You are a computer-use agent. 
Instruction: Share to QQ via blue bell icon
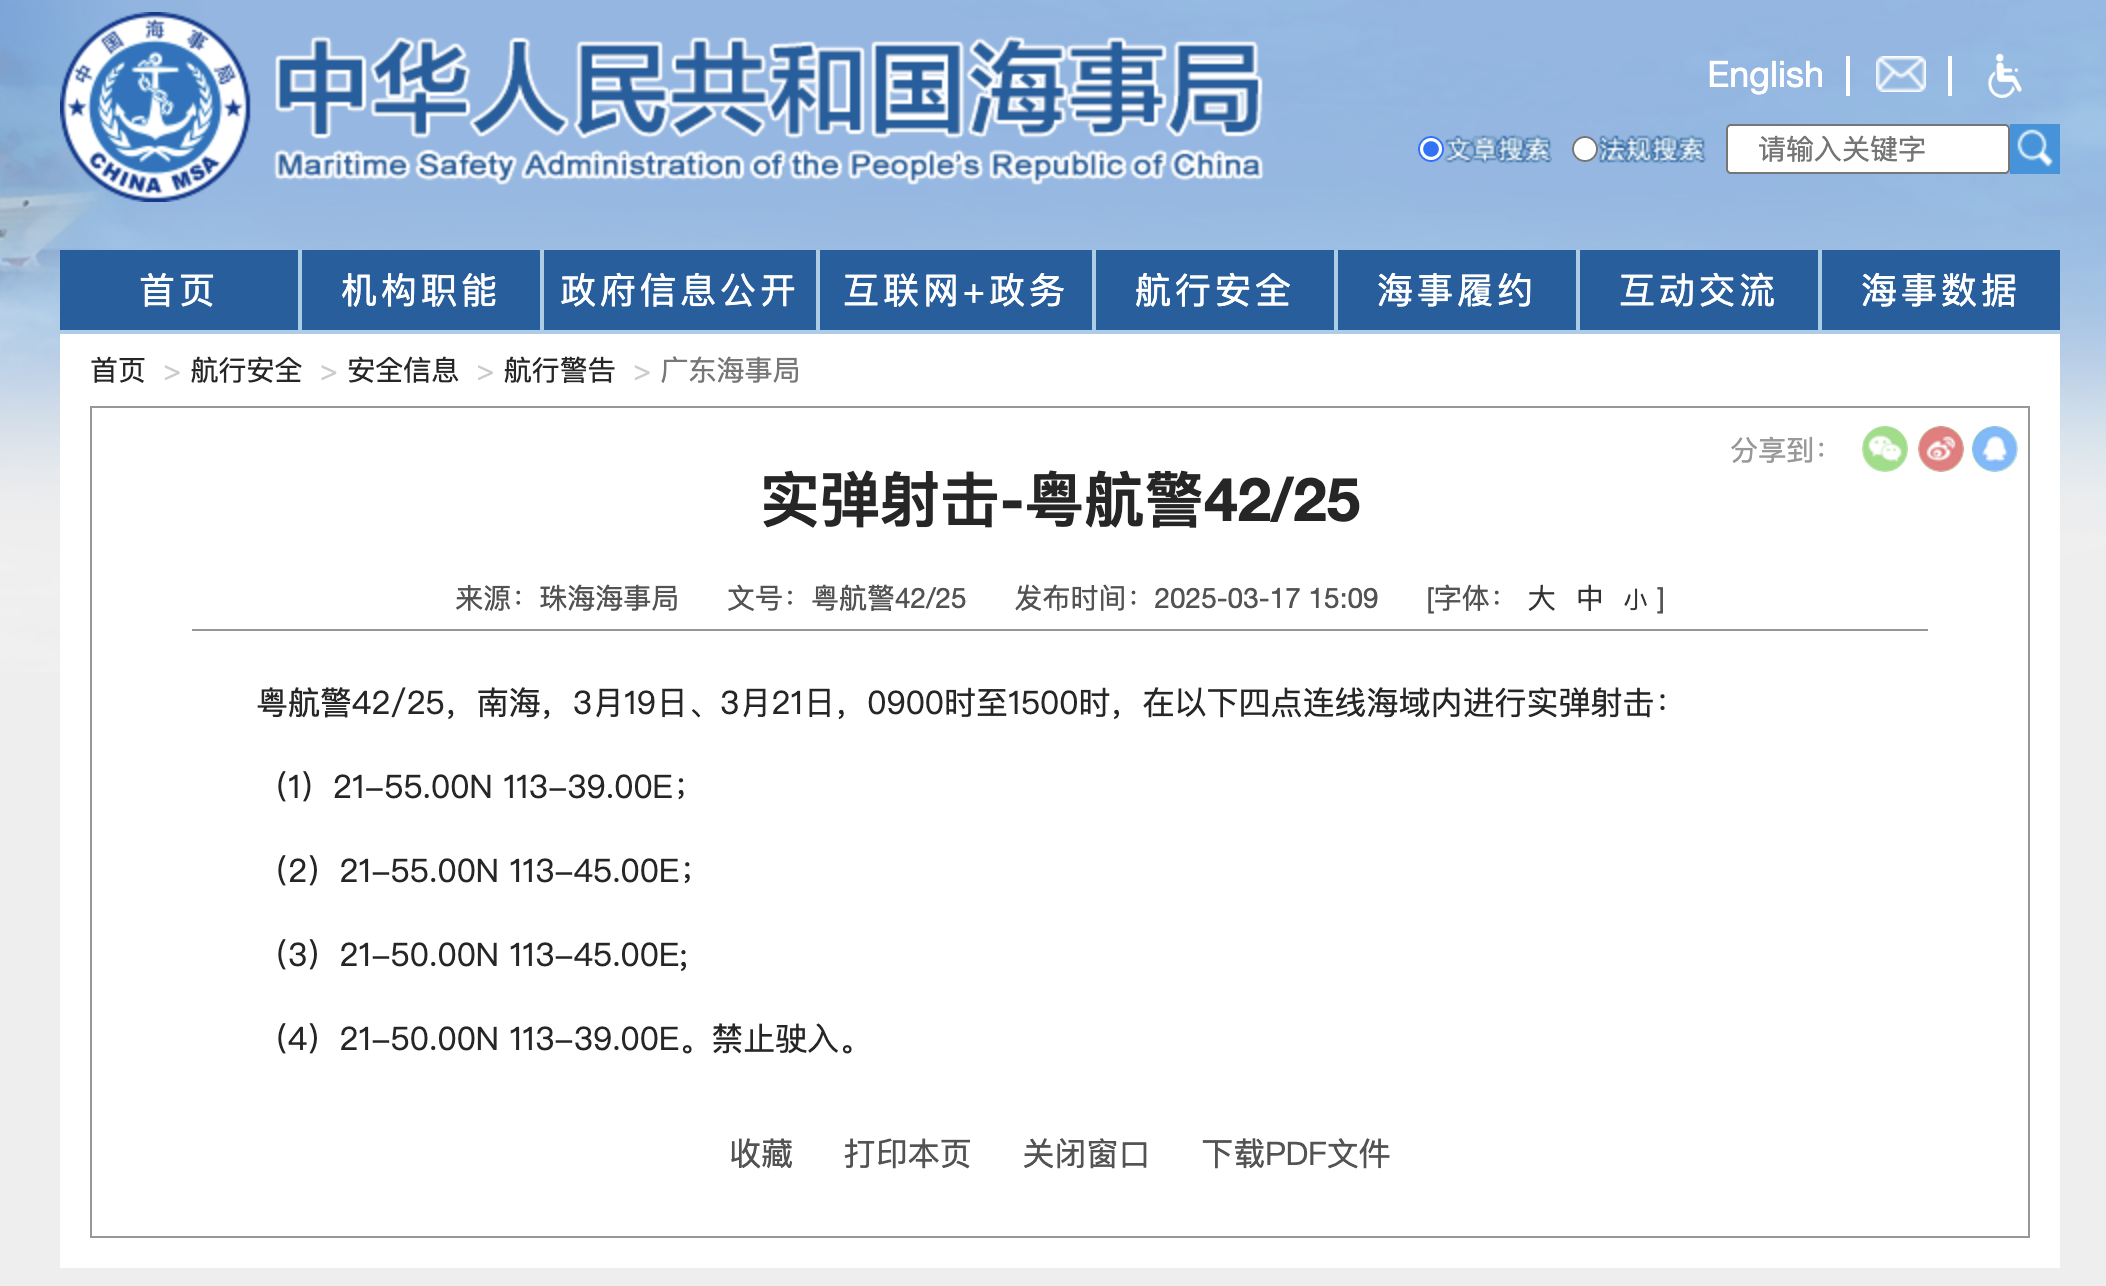tap(1995, 449)
